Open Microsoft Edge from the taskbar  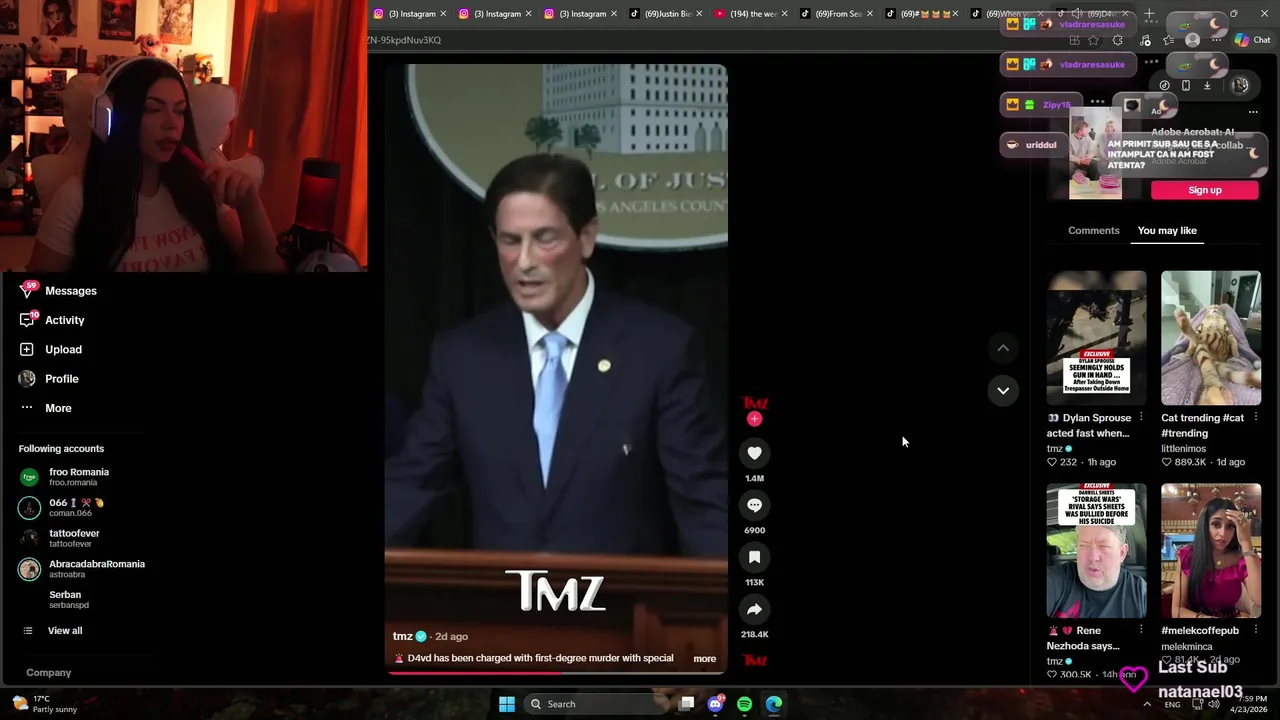(x=774, y=704)
